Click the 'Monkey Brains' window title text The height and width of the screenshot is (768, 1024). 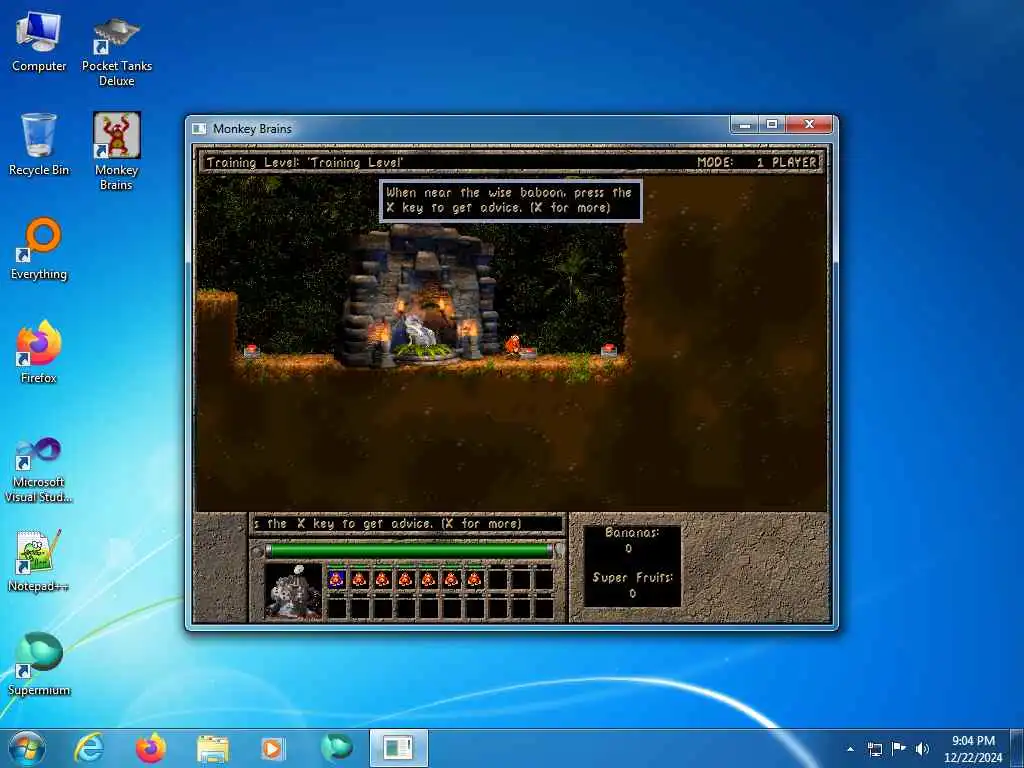[x=252, y=129]
